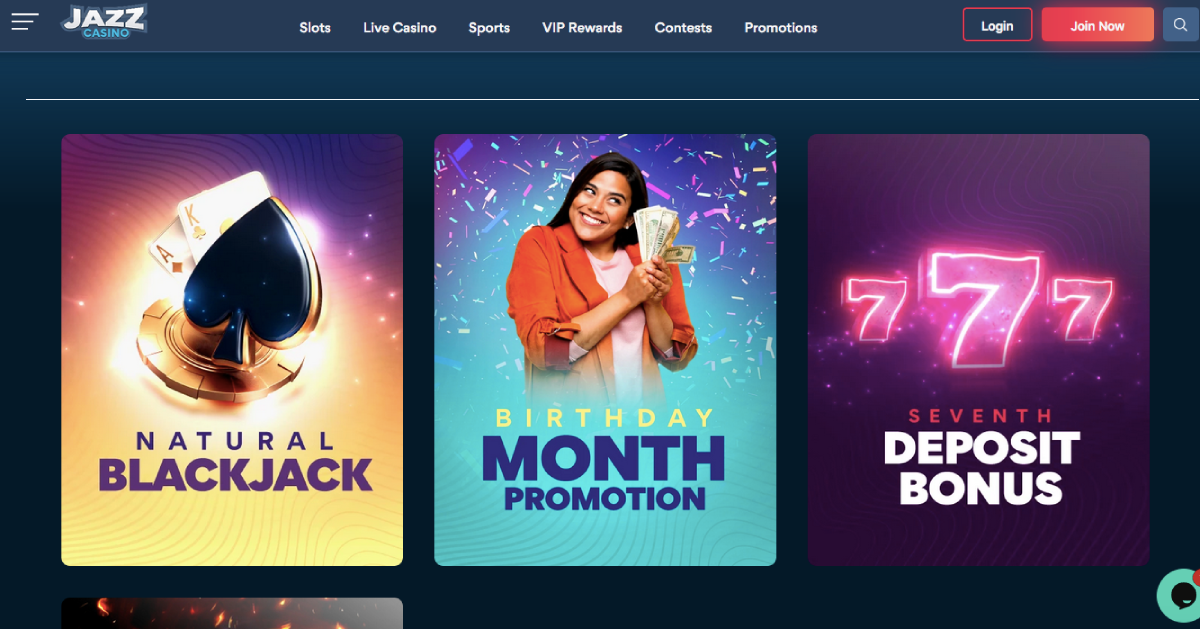Open the hamburger menu icon
The image size is (1200, 629).
pos(25,21)
